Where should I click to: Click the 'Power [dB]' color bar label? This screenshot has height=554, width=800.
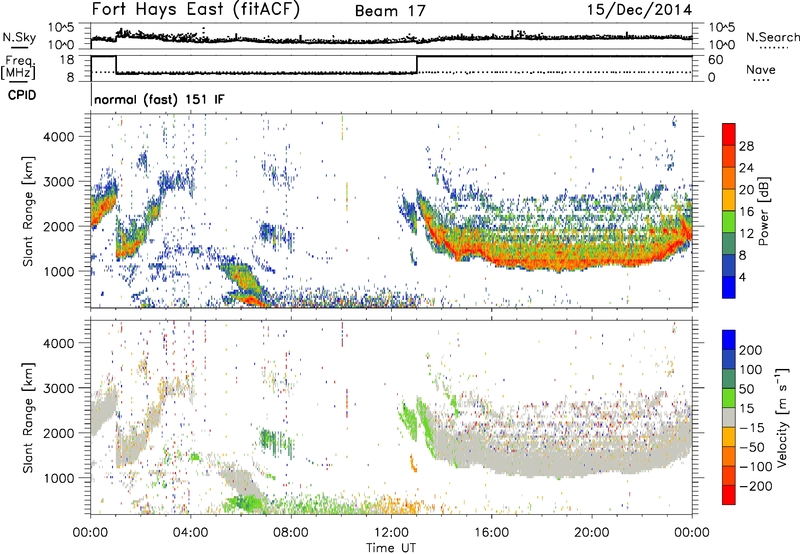pos(763,211)
